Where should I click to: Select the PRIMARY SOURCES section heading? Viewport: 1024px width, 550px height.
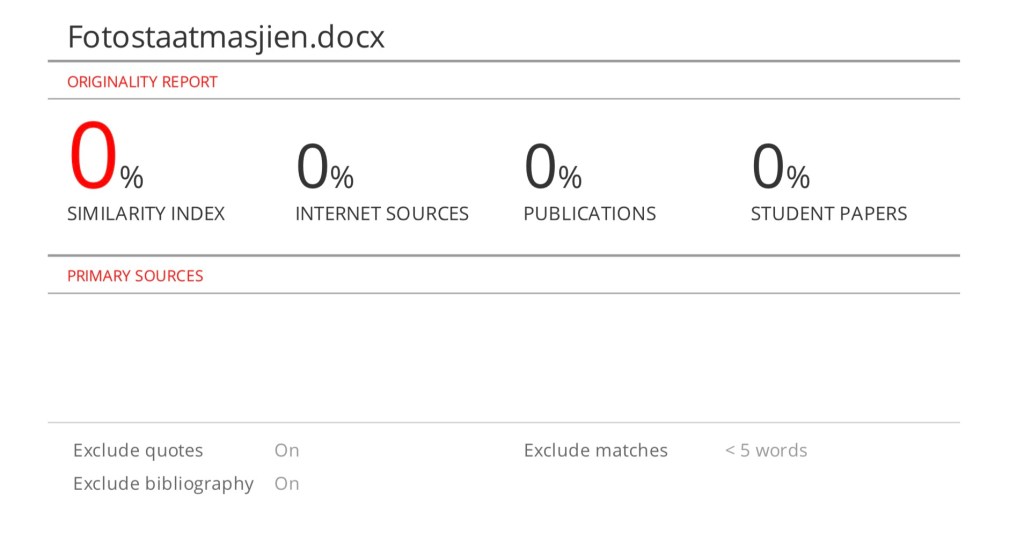[135, 275]
